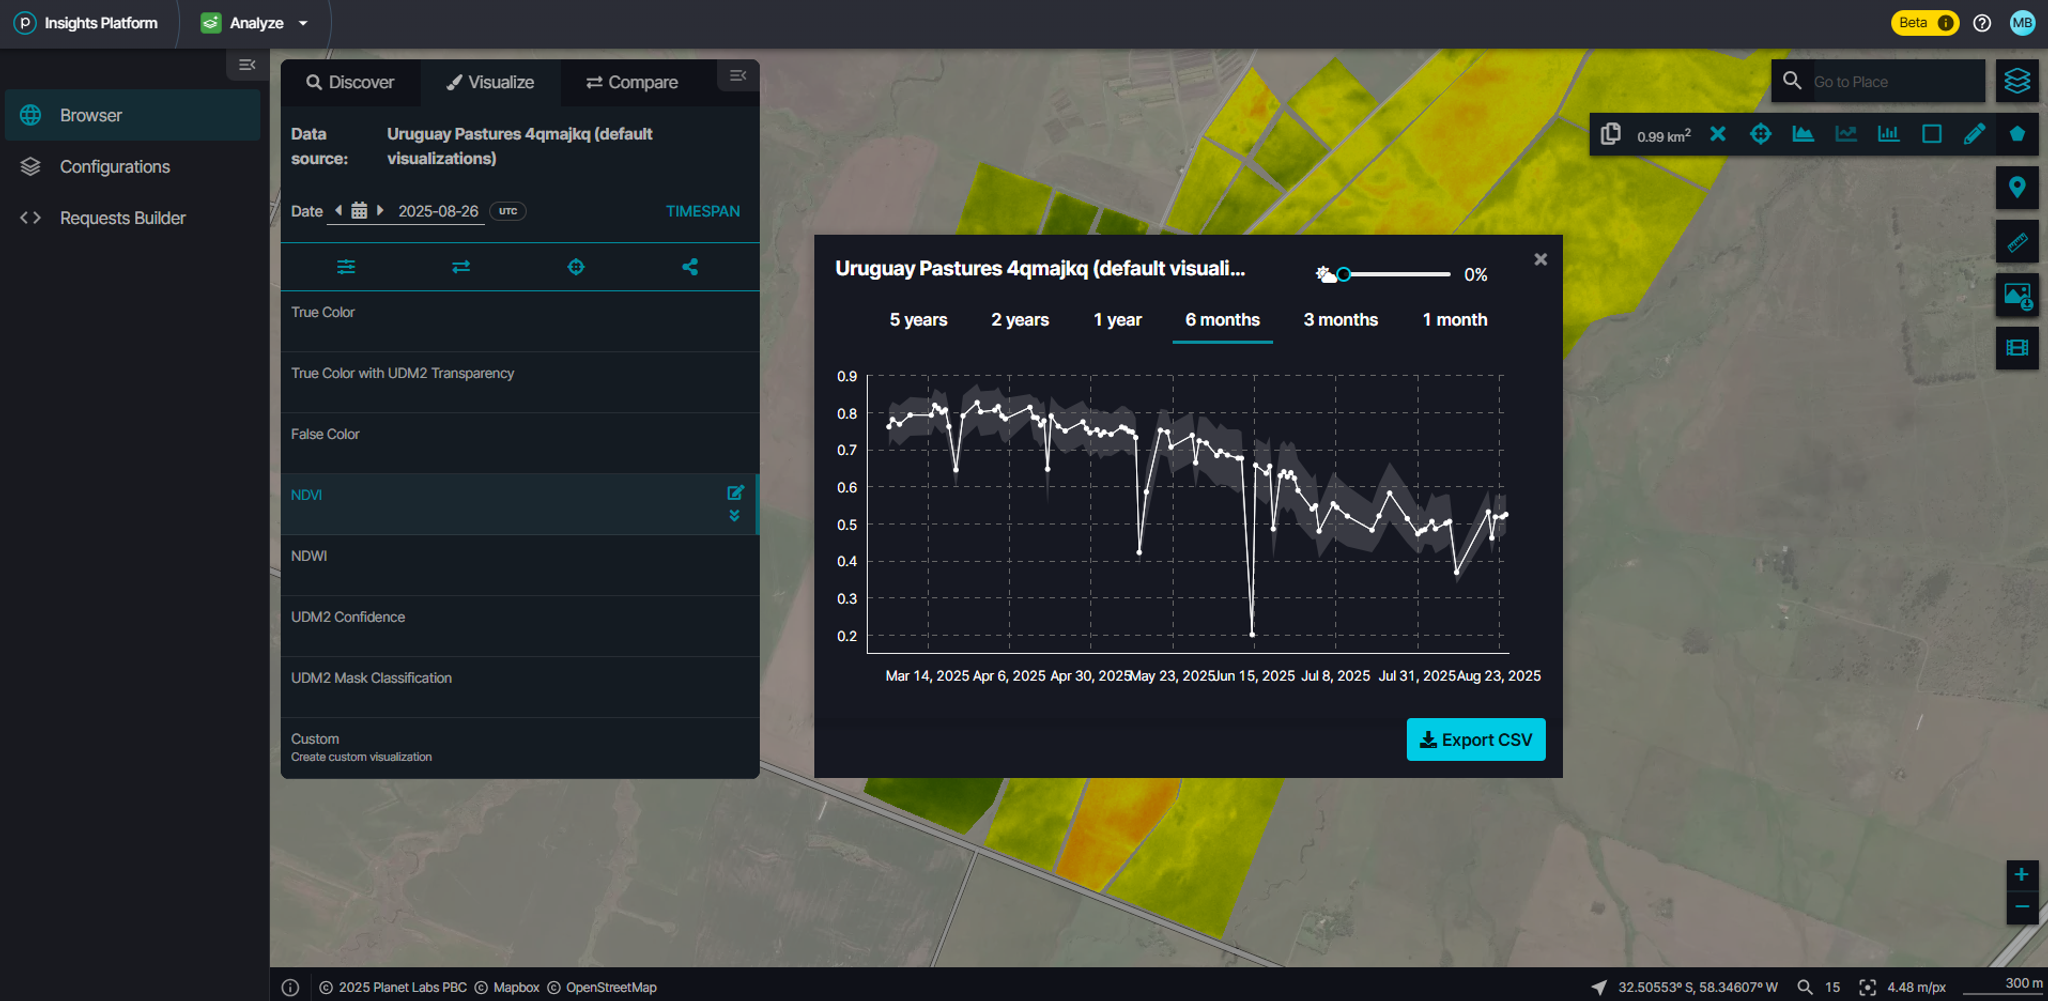The image size is (2048, 1001).
Task: Open the help question mark icon
Action: pos(1982,23)
